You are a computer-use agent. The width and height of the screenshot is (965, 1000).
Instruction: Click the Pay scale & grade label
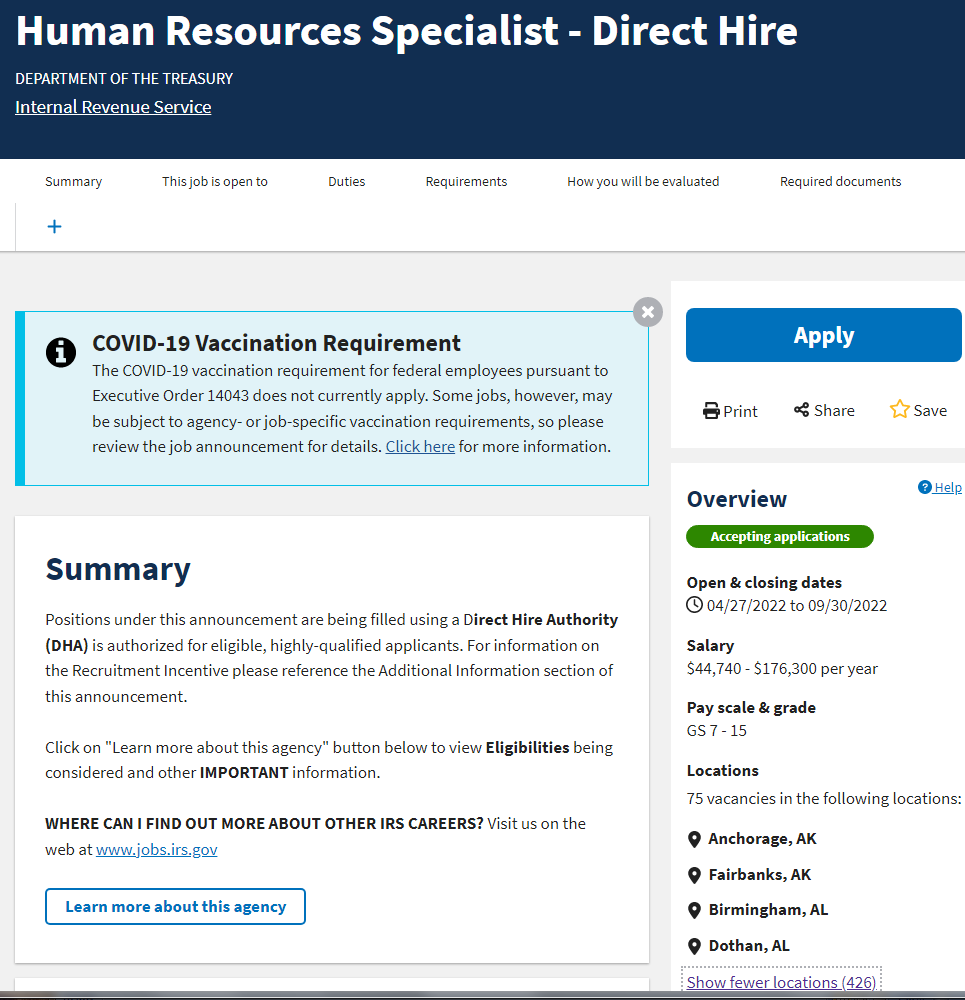coord(751,707)
